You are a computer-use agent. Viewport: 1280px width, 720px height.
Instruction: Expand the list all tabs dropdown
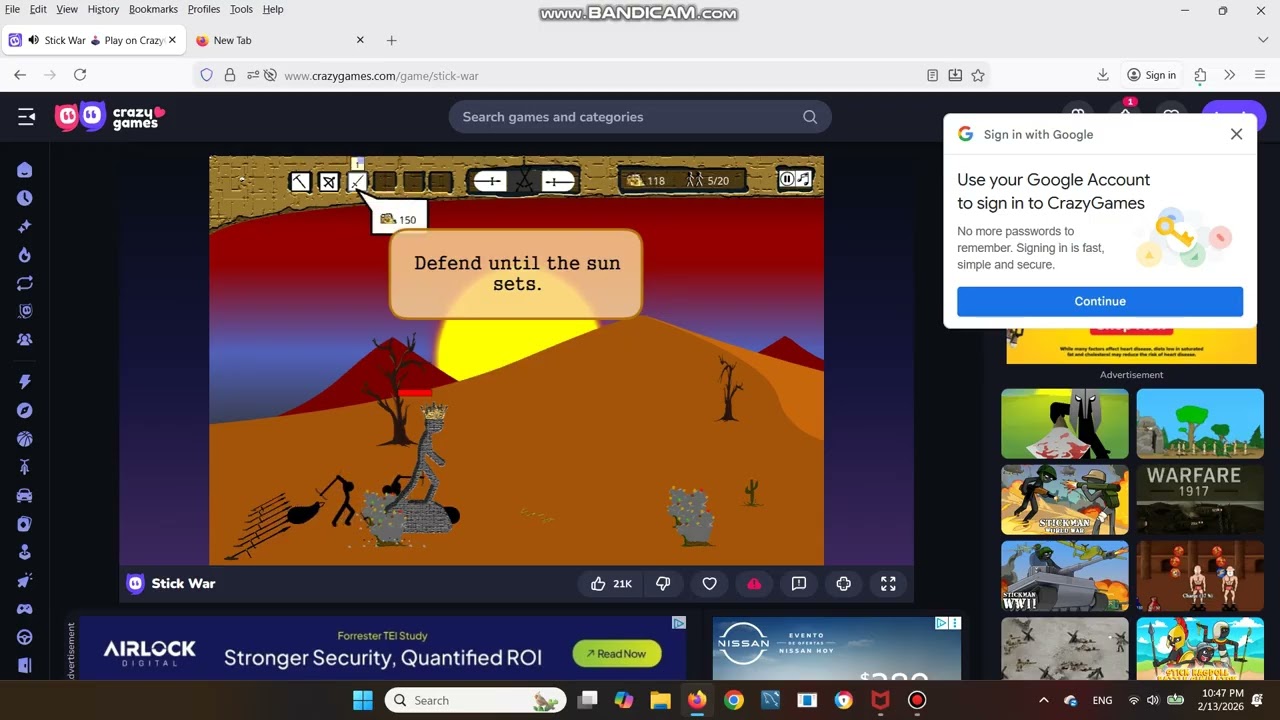(1262, 40)
